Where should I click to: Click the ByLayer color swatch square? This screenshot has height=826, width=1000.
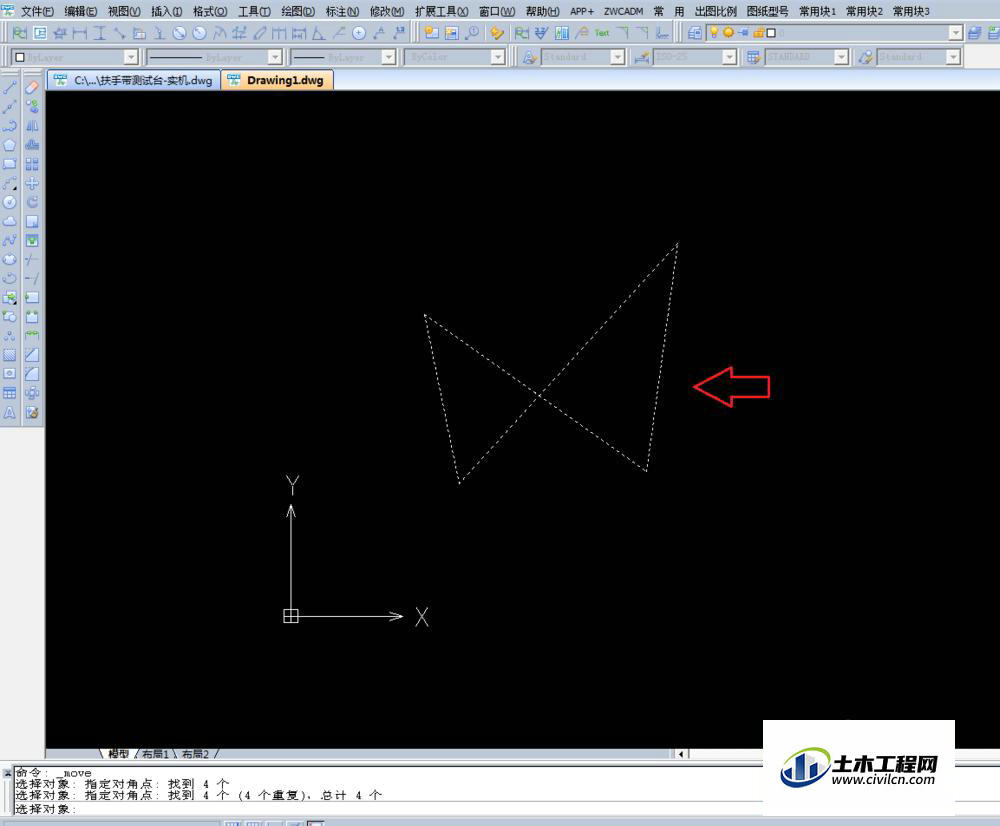[19, 57]
